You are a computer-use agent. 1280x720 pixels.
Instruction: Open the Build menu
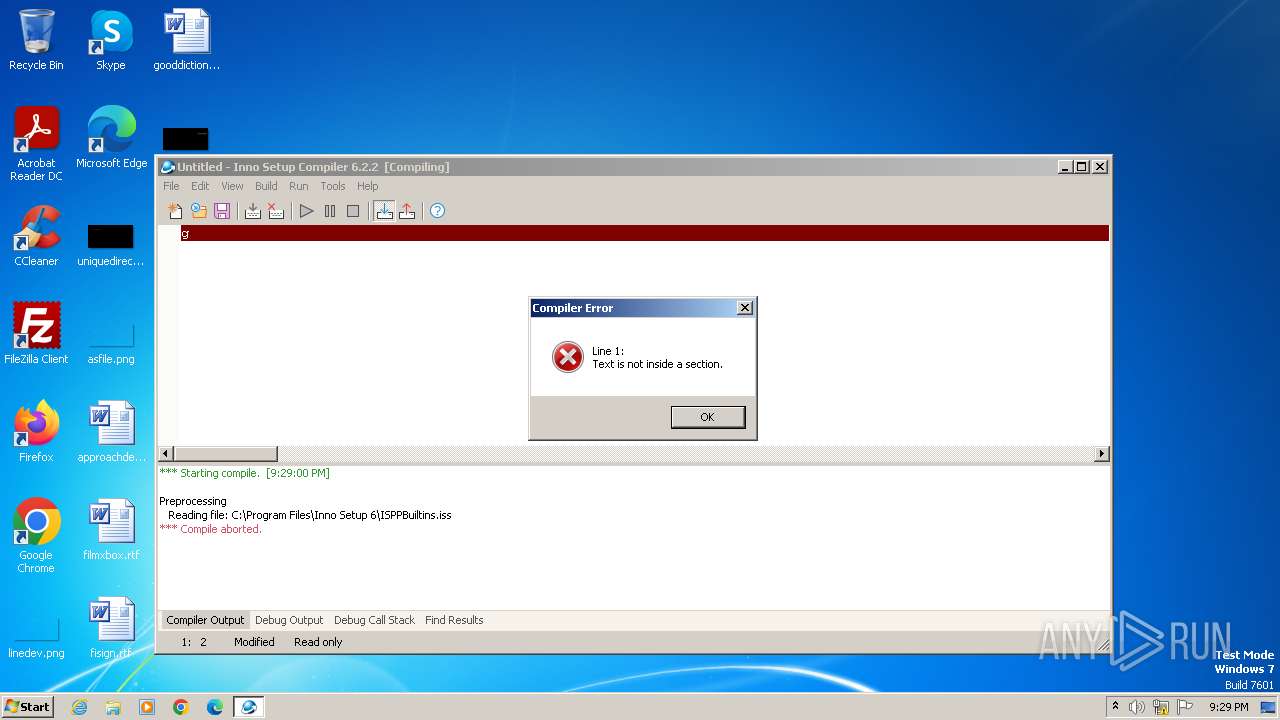266,186
